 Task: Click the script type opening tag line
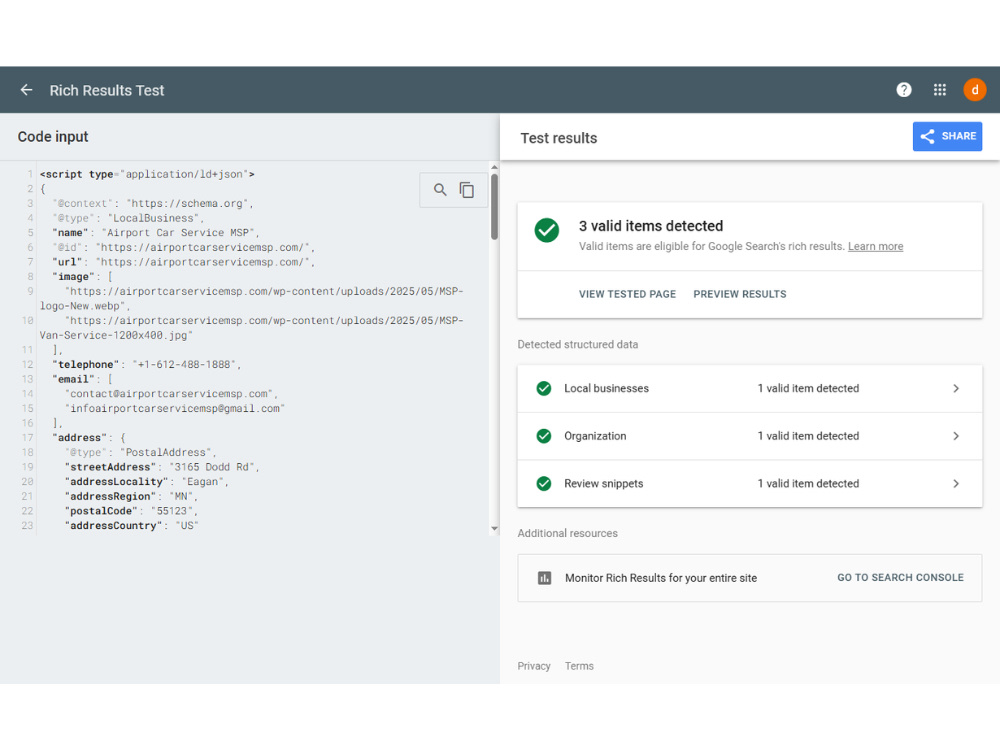click(x=147, y=174)
